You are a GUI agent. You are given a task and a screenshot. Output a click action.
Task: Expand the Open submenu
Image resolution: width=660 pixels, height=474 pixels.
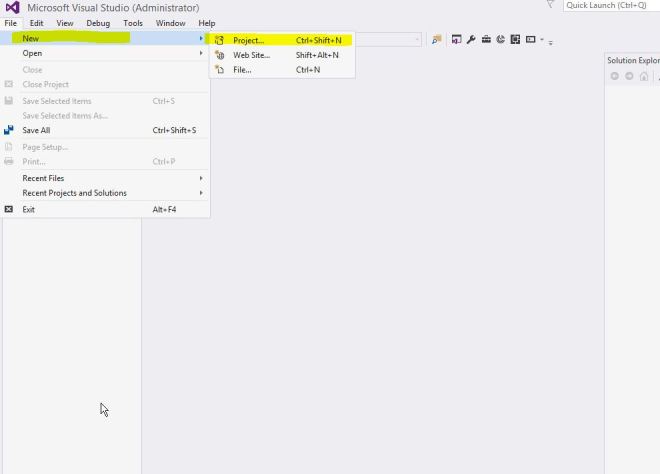coord(32,53)
